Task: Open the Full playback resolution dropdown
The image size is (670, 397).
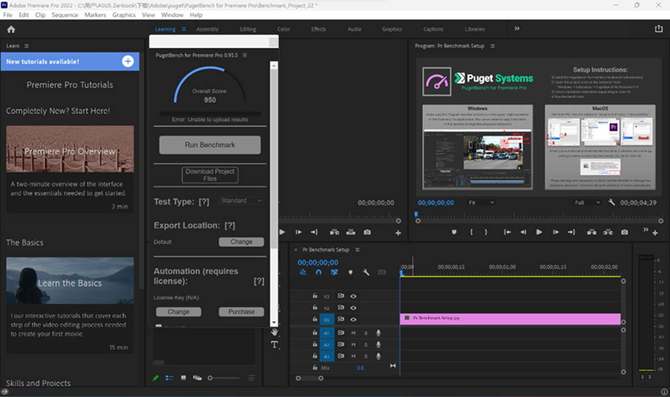Action: coord(587,203)
